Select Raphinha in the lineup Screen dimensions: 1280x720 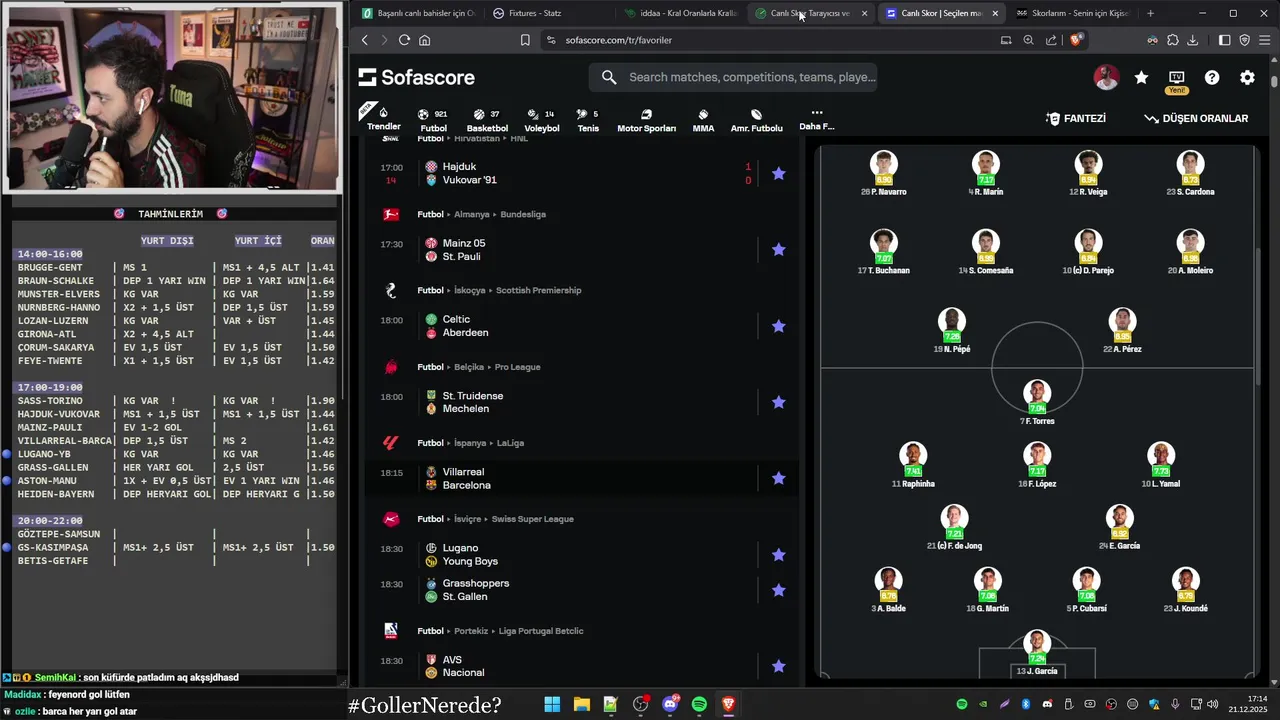point(913,466)
